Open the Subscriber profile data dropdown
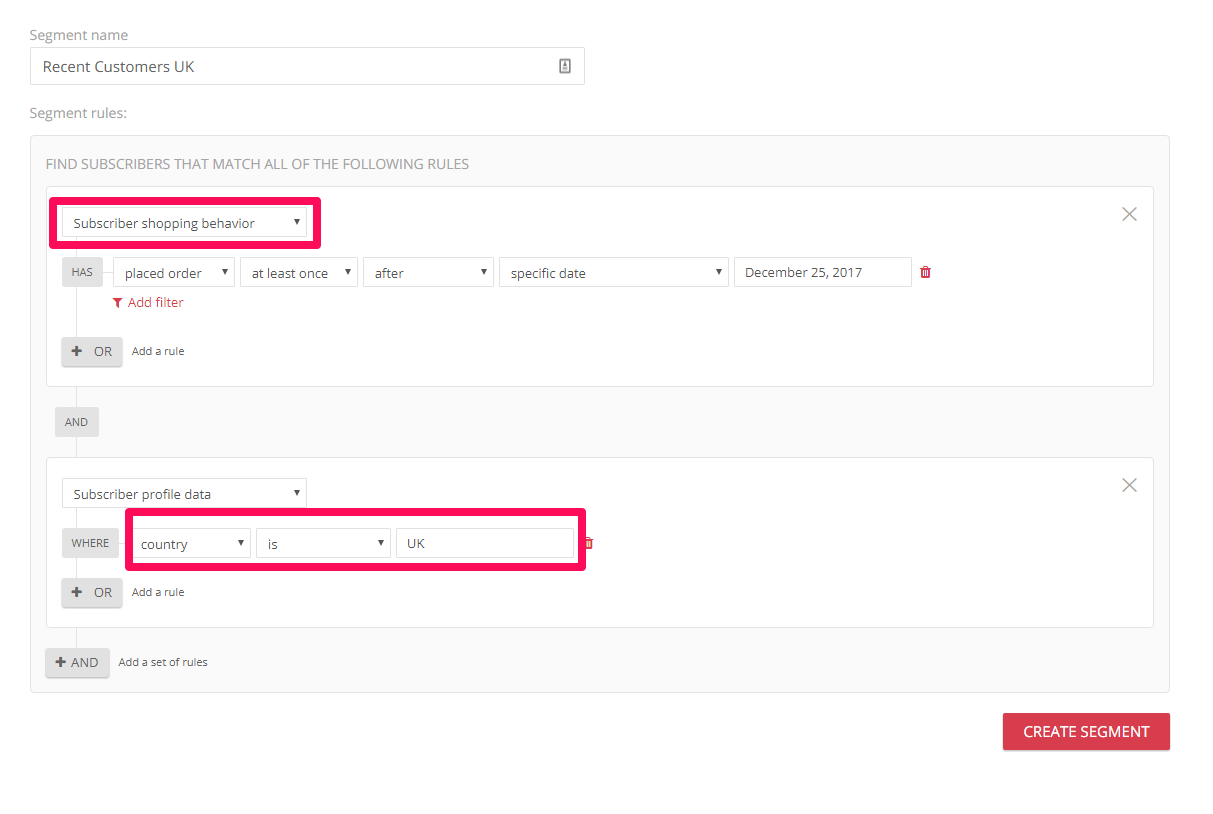The image size is (1213, 814). point(184,494)
